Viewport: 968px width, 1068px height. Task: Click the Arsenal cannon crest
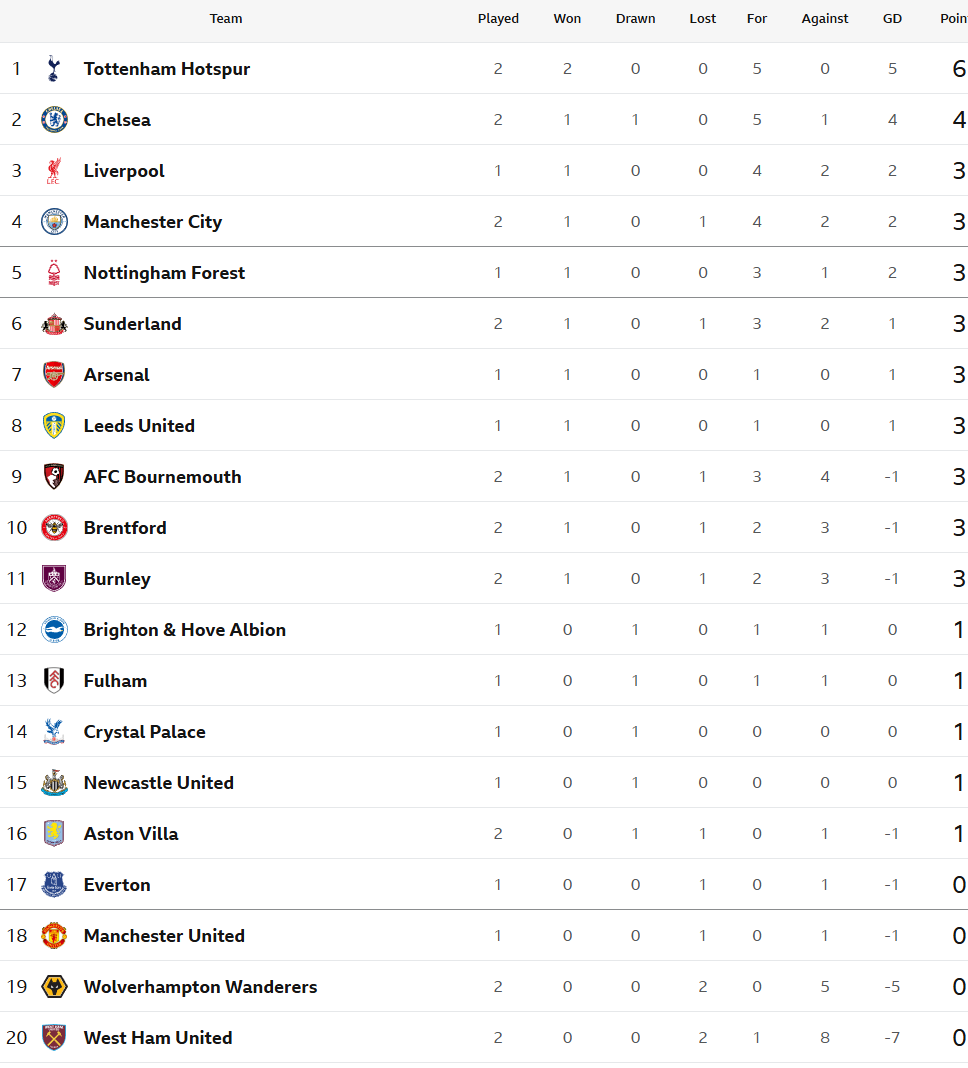tap(54, 375)
